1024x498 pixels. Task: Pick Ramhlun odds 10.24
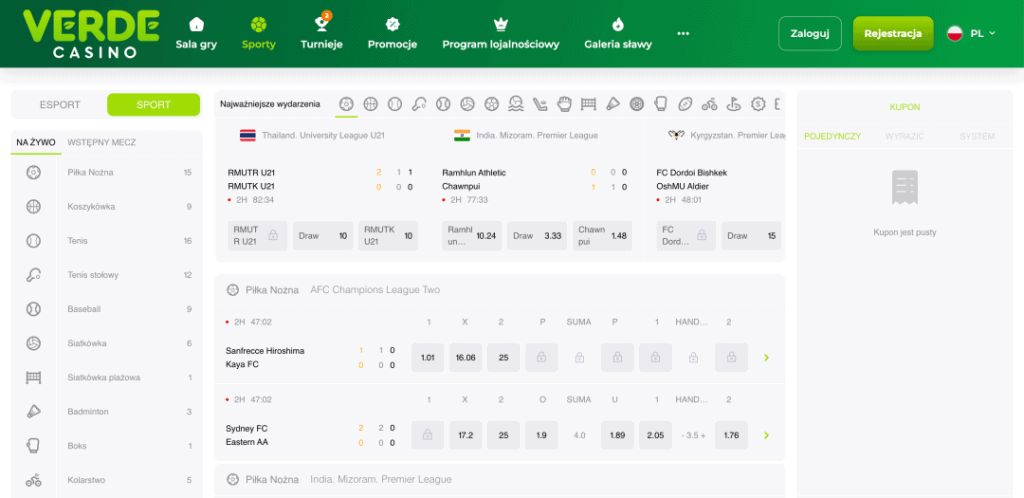472,236
